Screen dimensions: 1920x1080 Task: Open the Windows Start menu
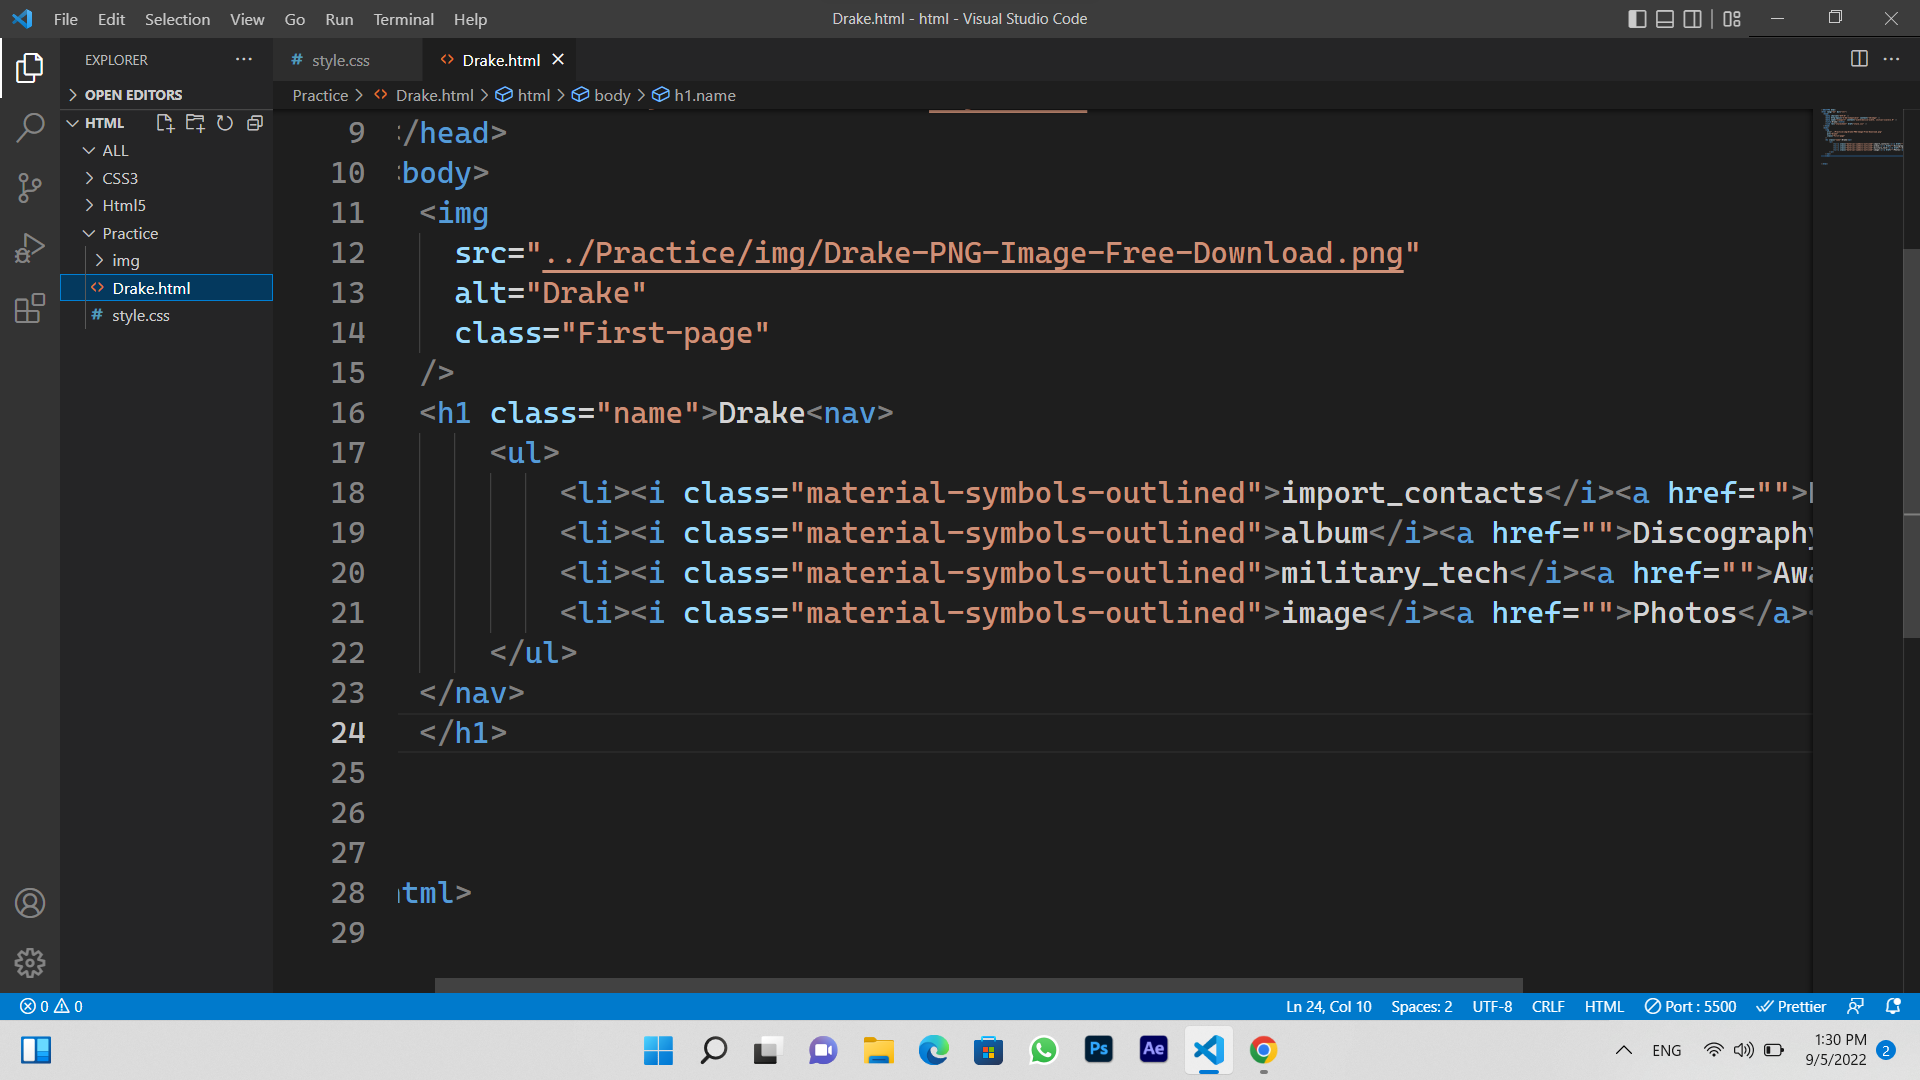[658, 1050]
